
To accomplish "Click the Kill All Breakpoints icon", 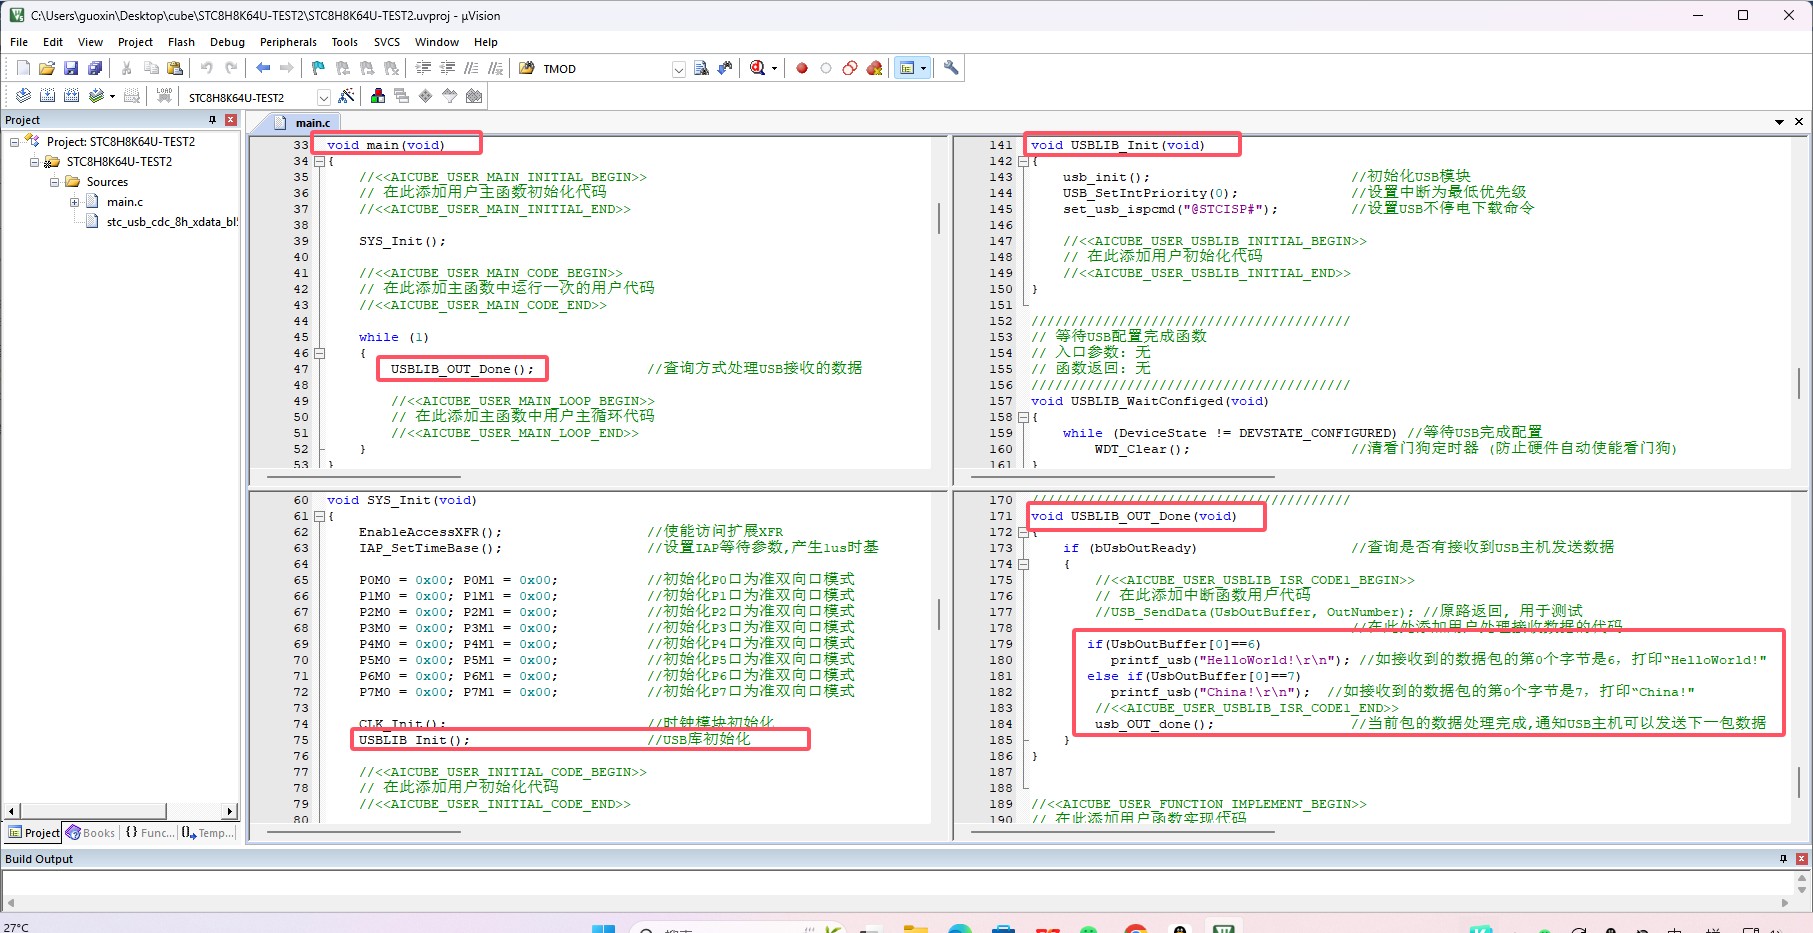I will click(875, 68).
